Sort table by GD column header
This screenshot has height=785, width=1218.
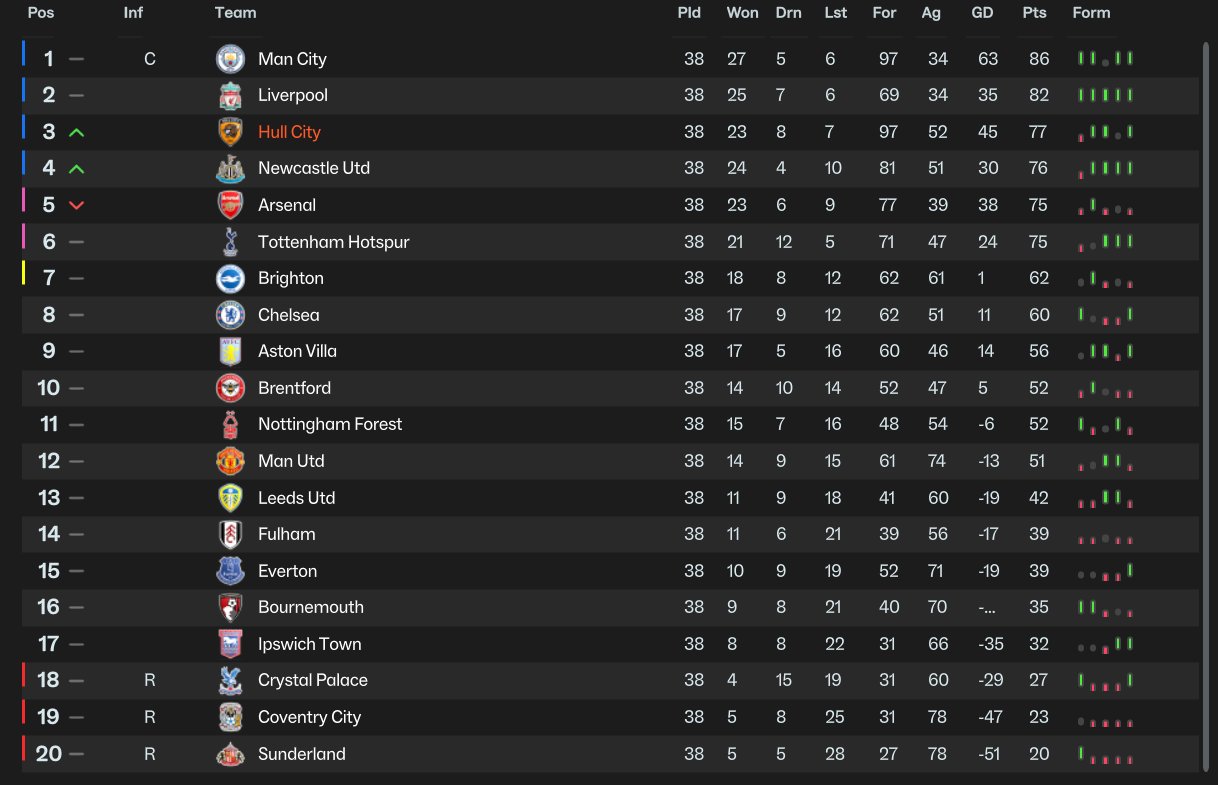tap(982, 13)
